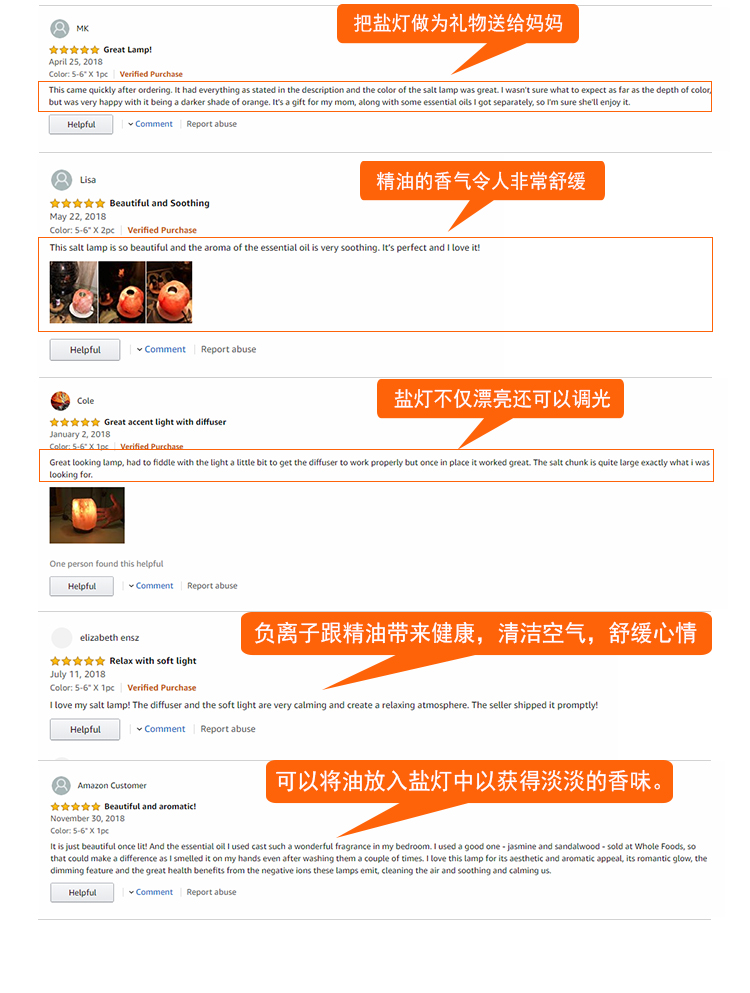
Task: Expand Comment under MK's review
Action: click(x=150, y=124)
